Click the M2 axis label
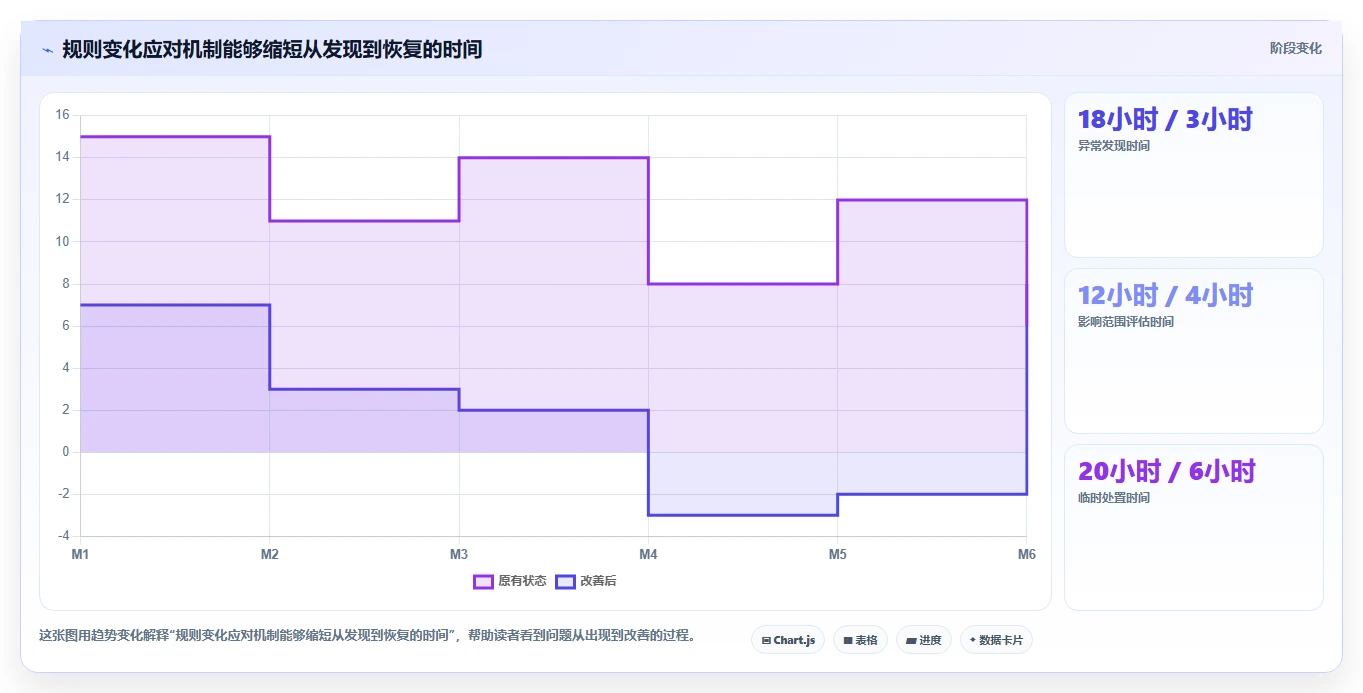1363x693 pixels. [269, 553]
